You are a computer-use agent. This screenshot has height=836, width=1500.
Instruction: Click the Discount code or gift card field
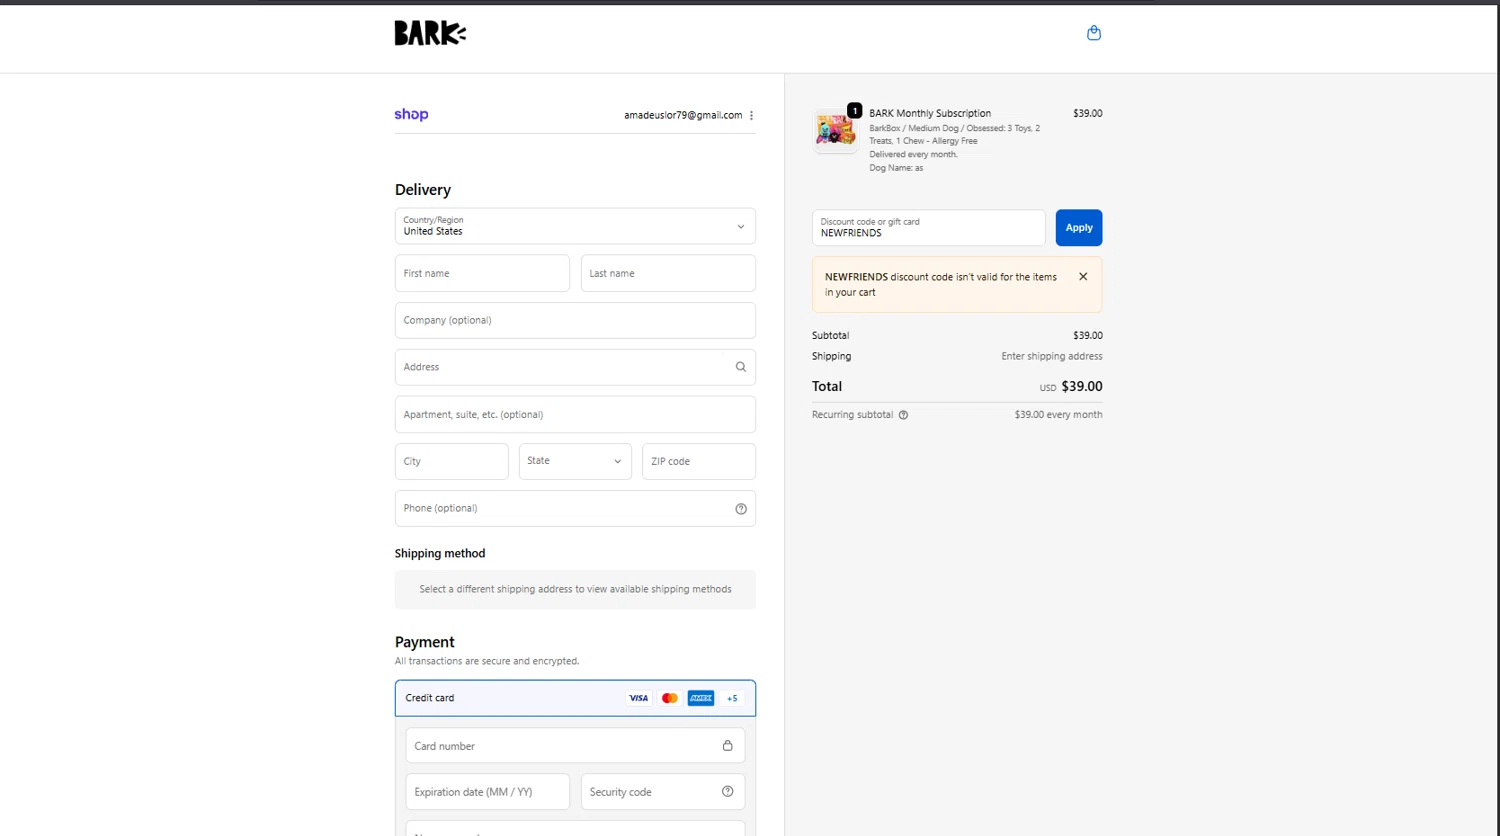point(929,228)
